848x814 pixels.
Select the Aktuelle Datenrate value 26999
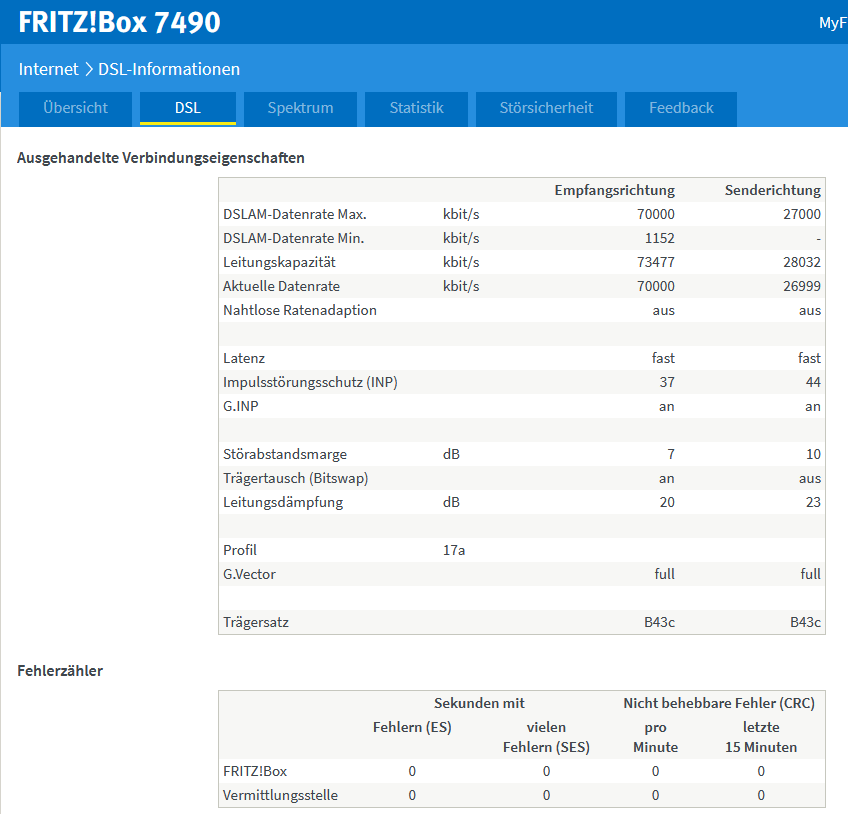tap(802, 286)
